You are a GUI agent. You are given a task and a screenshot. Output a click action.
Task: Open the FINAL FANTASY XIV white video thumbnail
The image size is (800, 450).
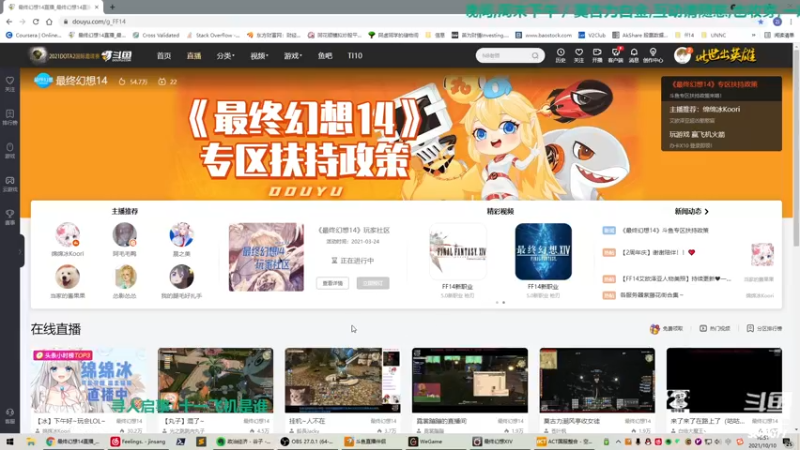(458, 251)
